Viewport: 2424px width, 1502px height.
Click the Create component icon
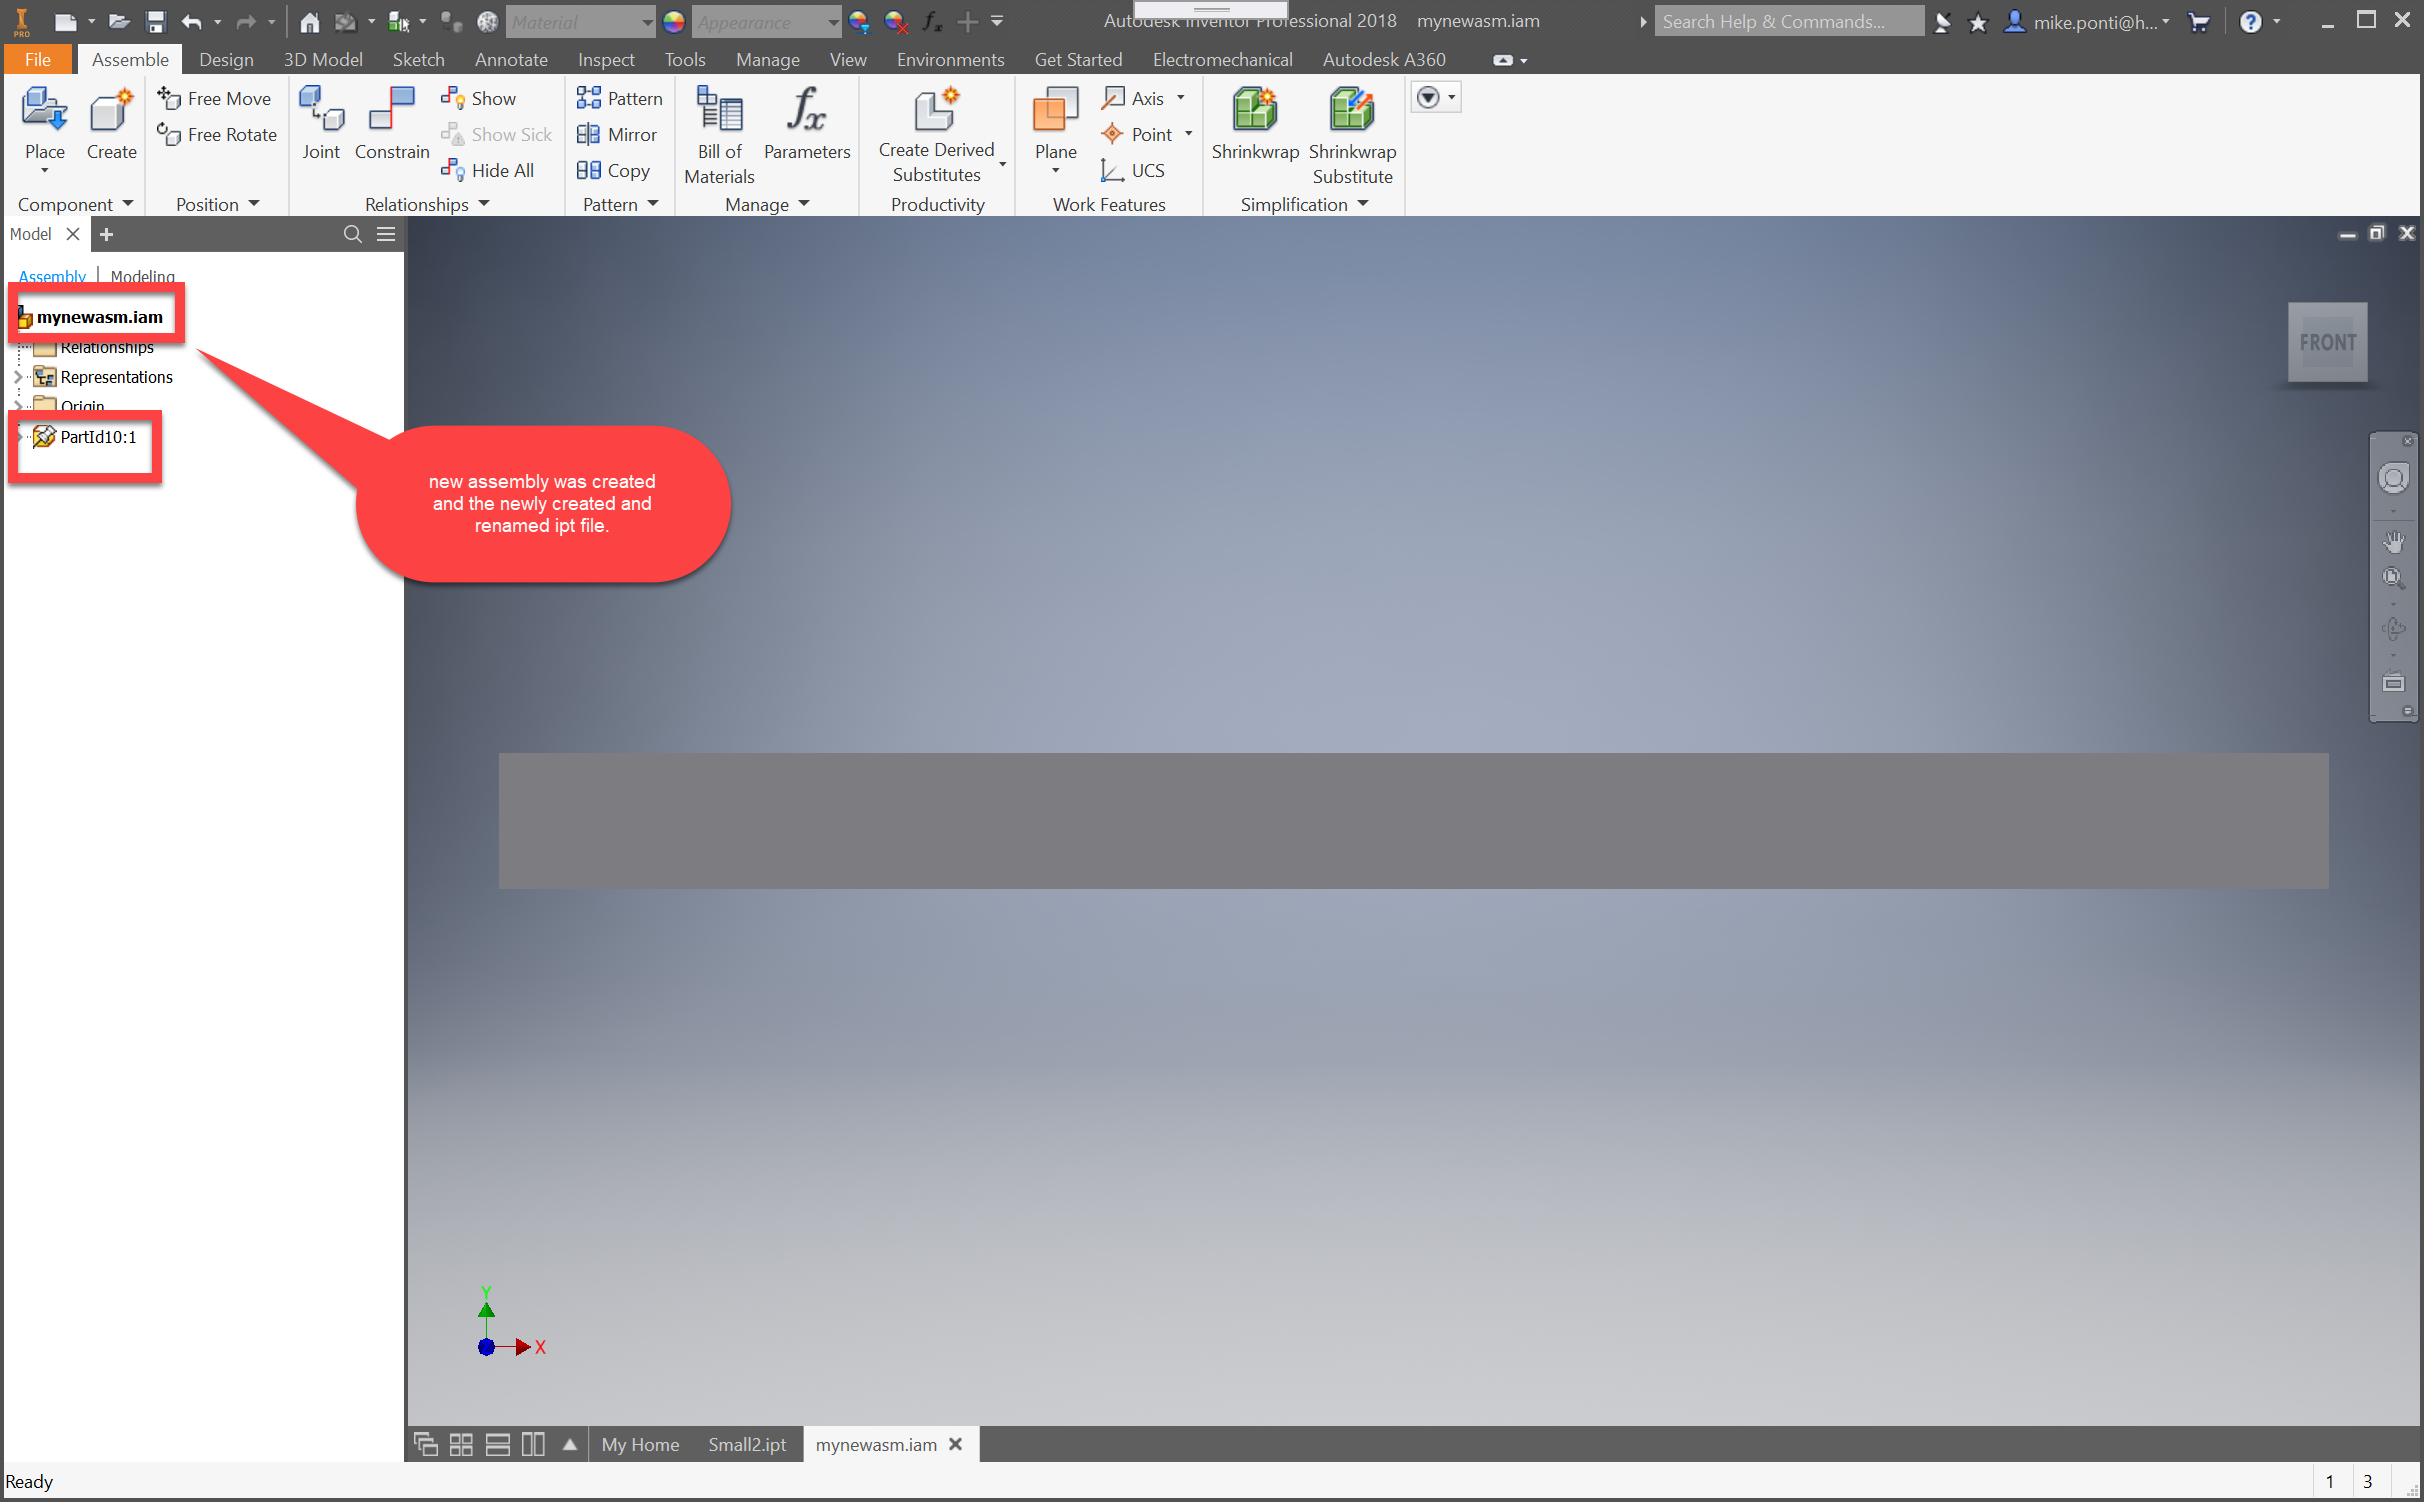click(111, 112)
